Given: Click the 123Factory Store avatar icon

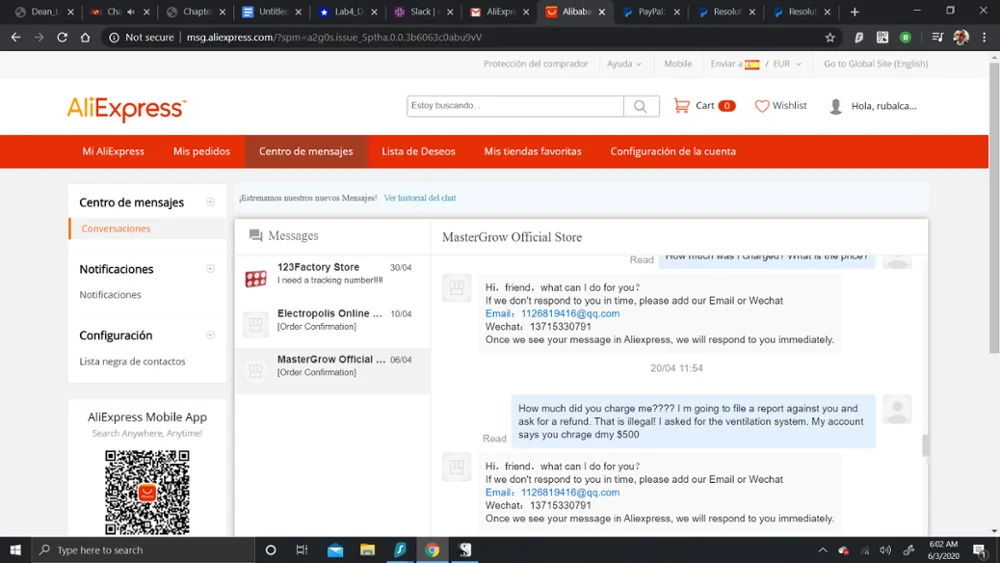Looking at the screenshot, I should point(256,278).
